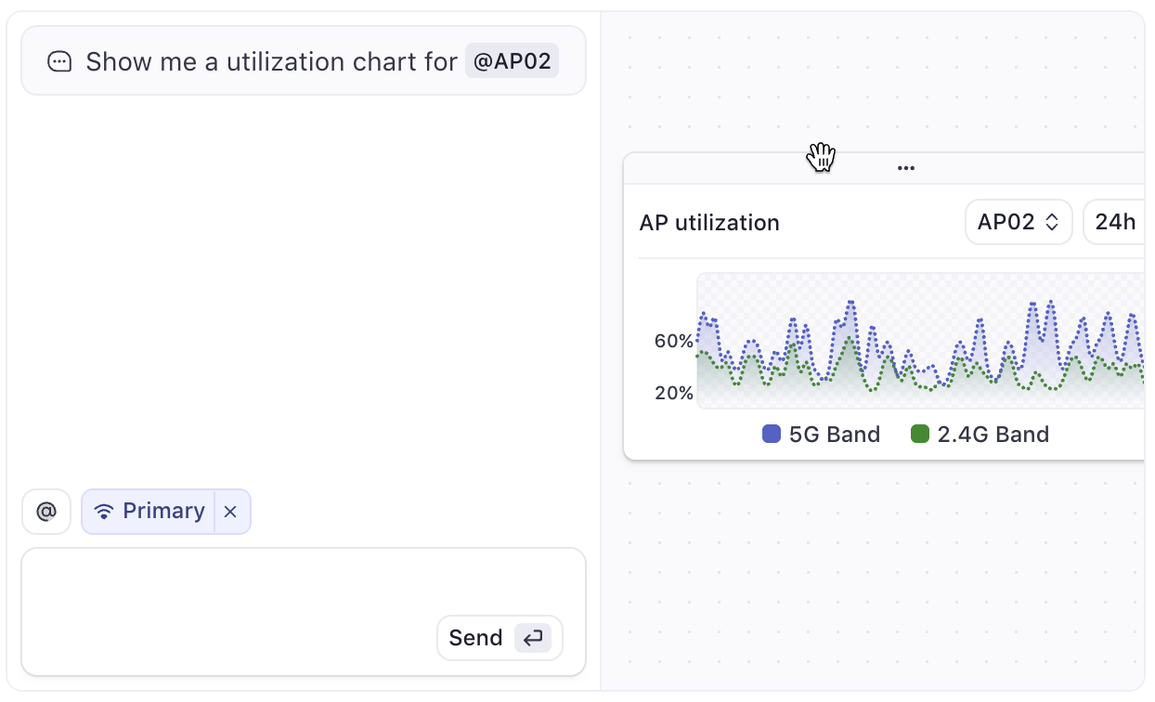The image size is (1155, 702).
Task: Toggle the 5G Band legend swatch
Action: 771,434
